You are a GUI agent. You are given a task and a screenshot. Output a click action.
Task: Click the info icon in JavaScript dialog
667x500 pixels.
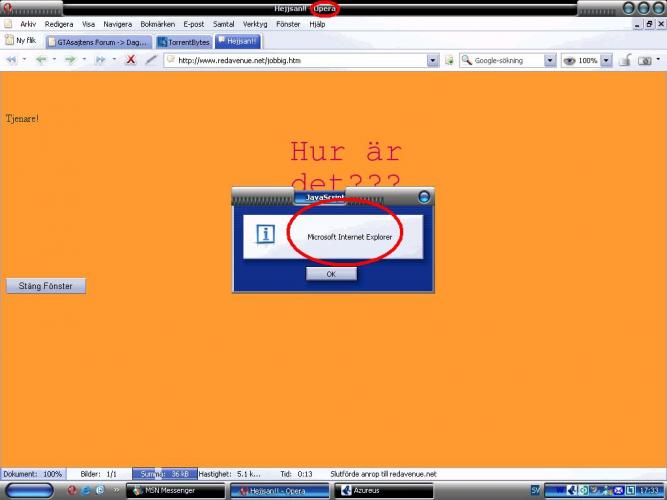(x=265, y=234)
